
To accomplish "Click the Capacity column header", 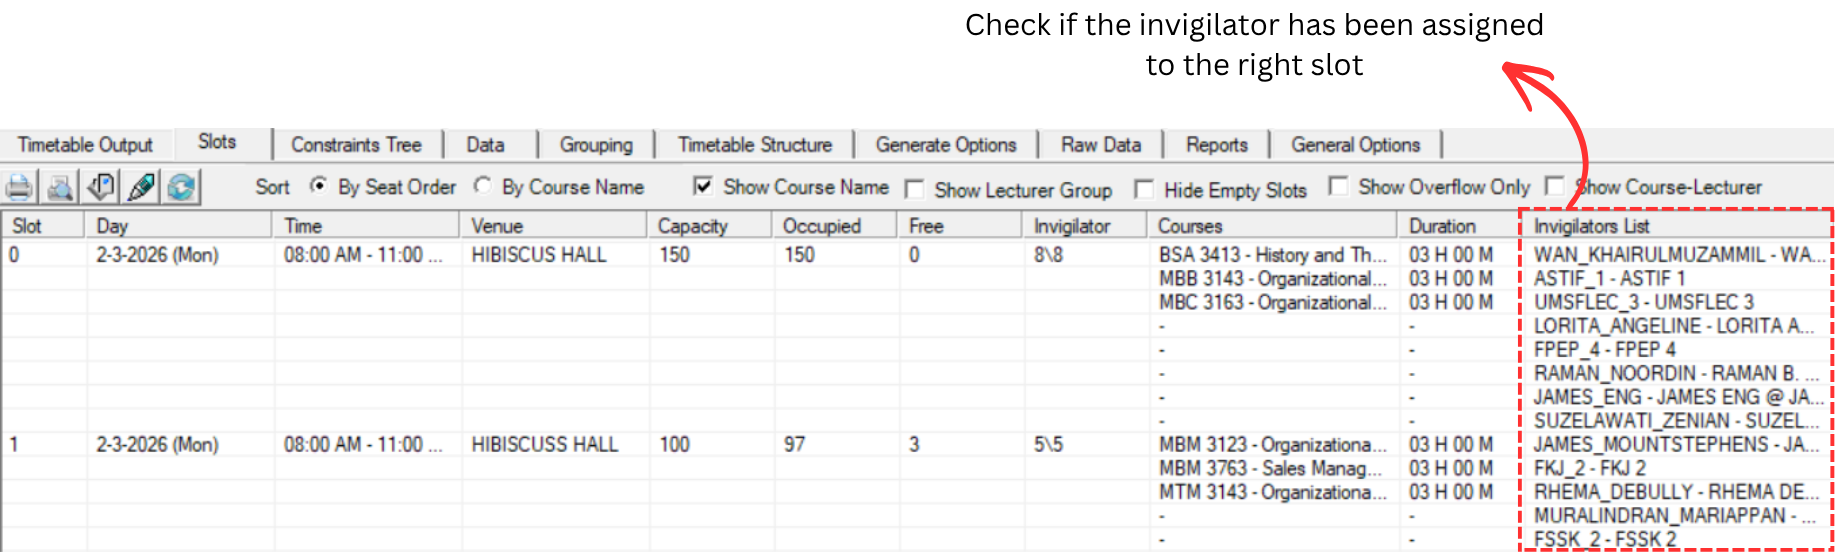I will 711,226.
